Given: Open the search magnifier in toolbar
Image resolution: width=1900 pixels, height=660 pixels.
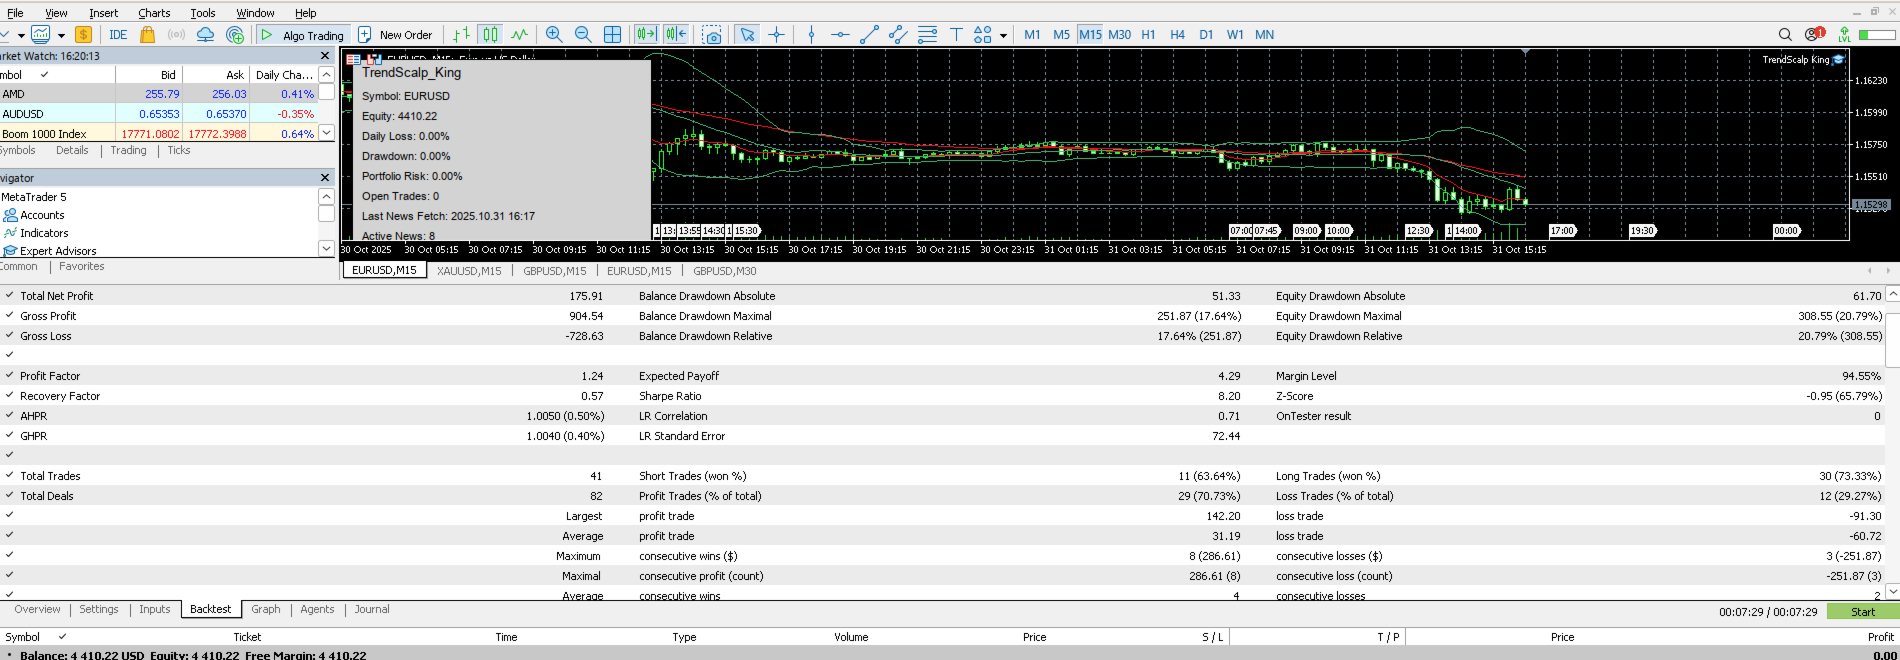Looking at the screenshot, I should click(x=1785, y=35).
